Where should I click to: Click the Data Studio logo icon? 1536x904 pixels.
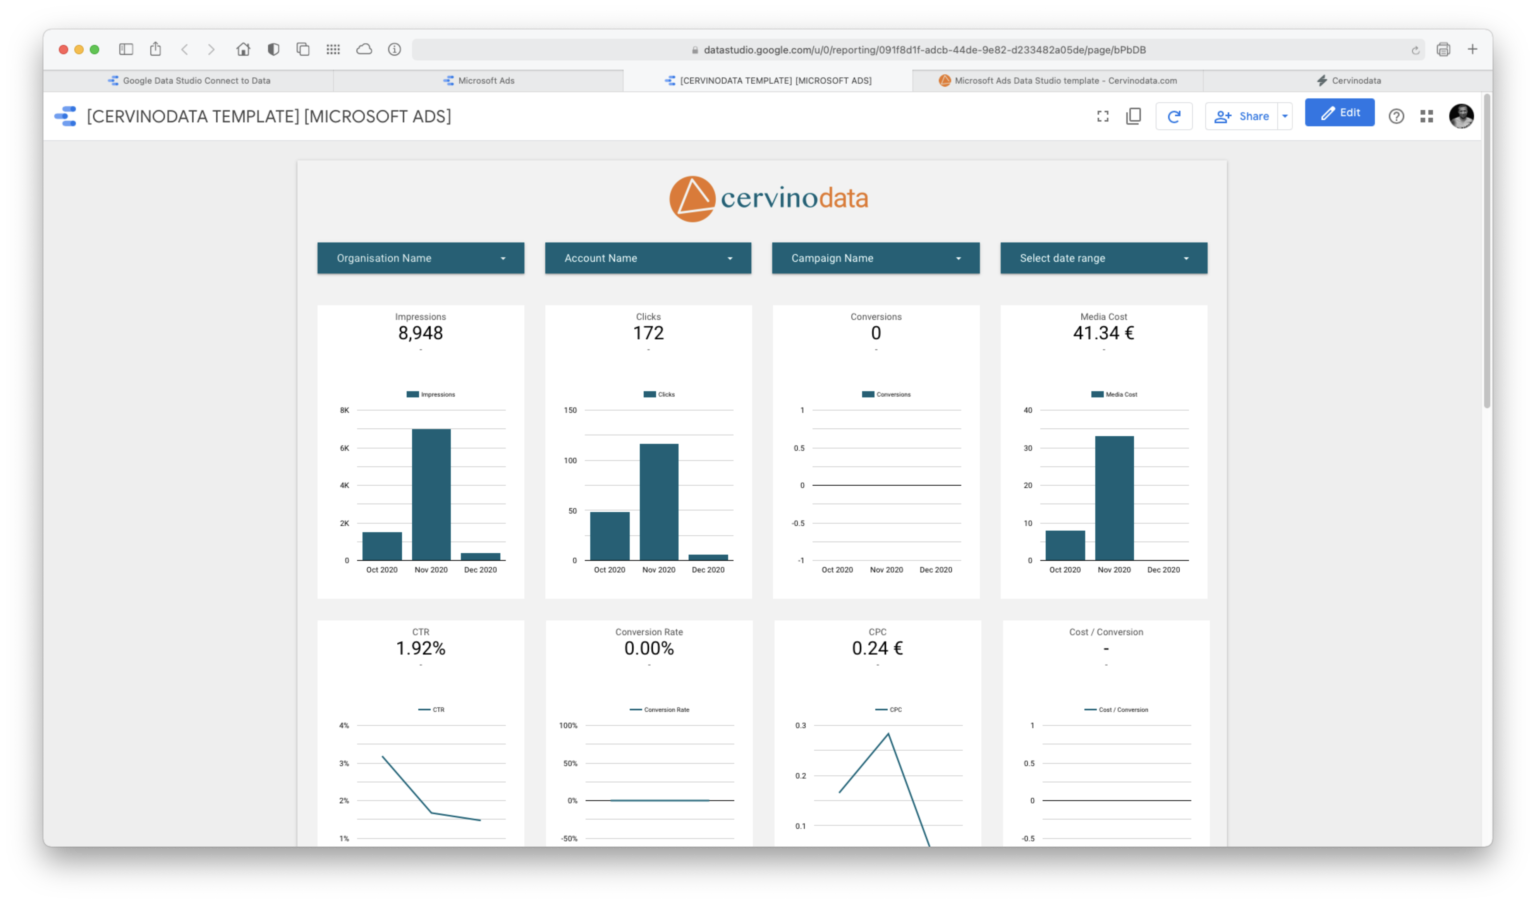pos(65,116)
